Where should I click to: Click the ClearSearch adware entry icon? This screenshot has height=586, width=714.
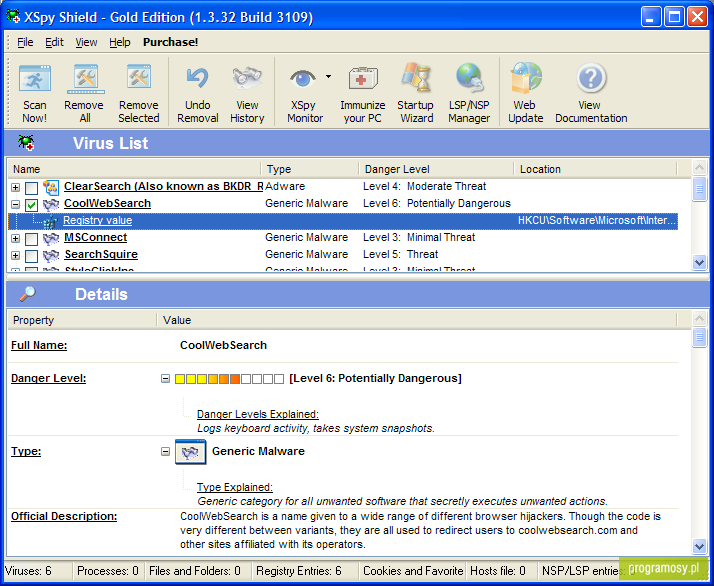tap(51, 187)
